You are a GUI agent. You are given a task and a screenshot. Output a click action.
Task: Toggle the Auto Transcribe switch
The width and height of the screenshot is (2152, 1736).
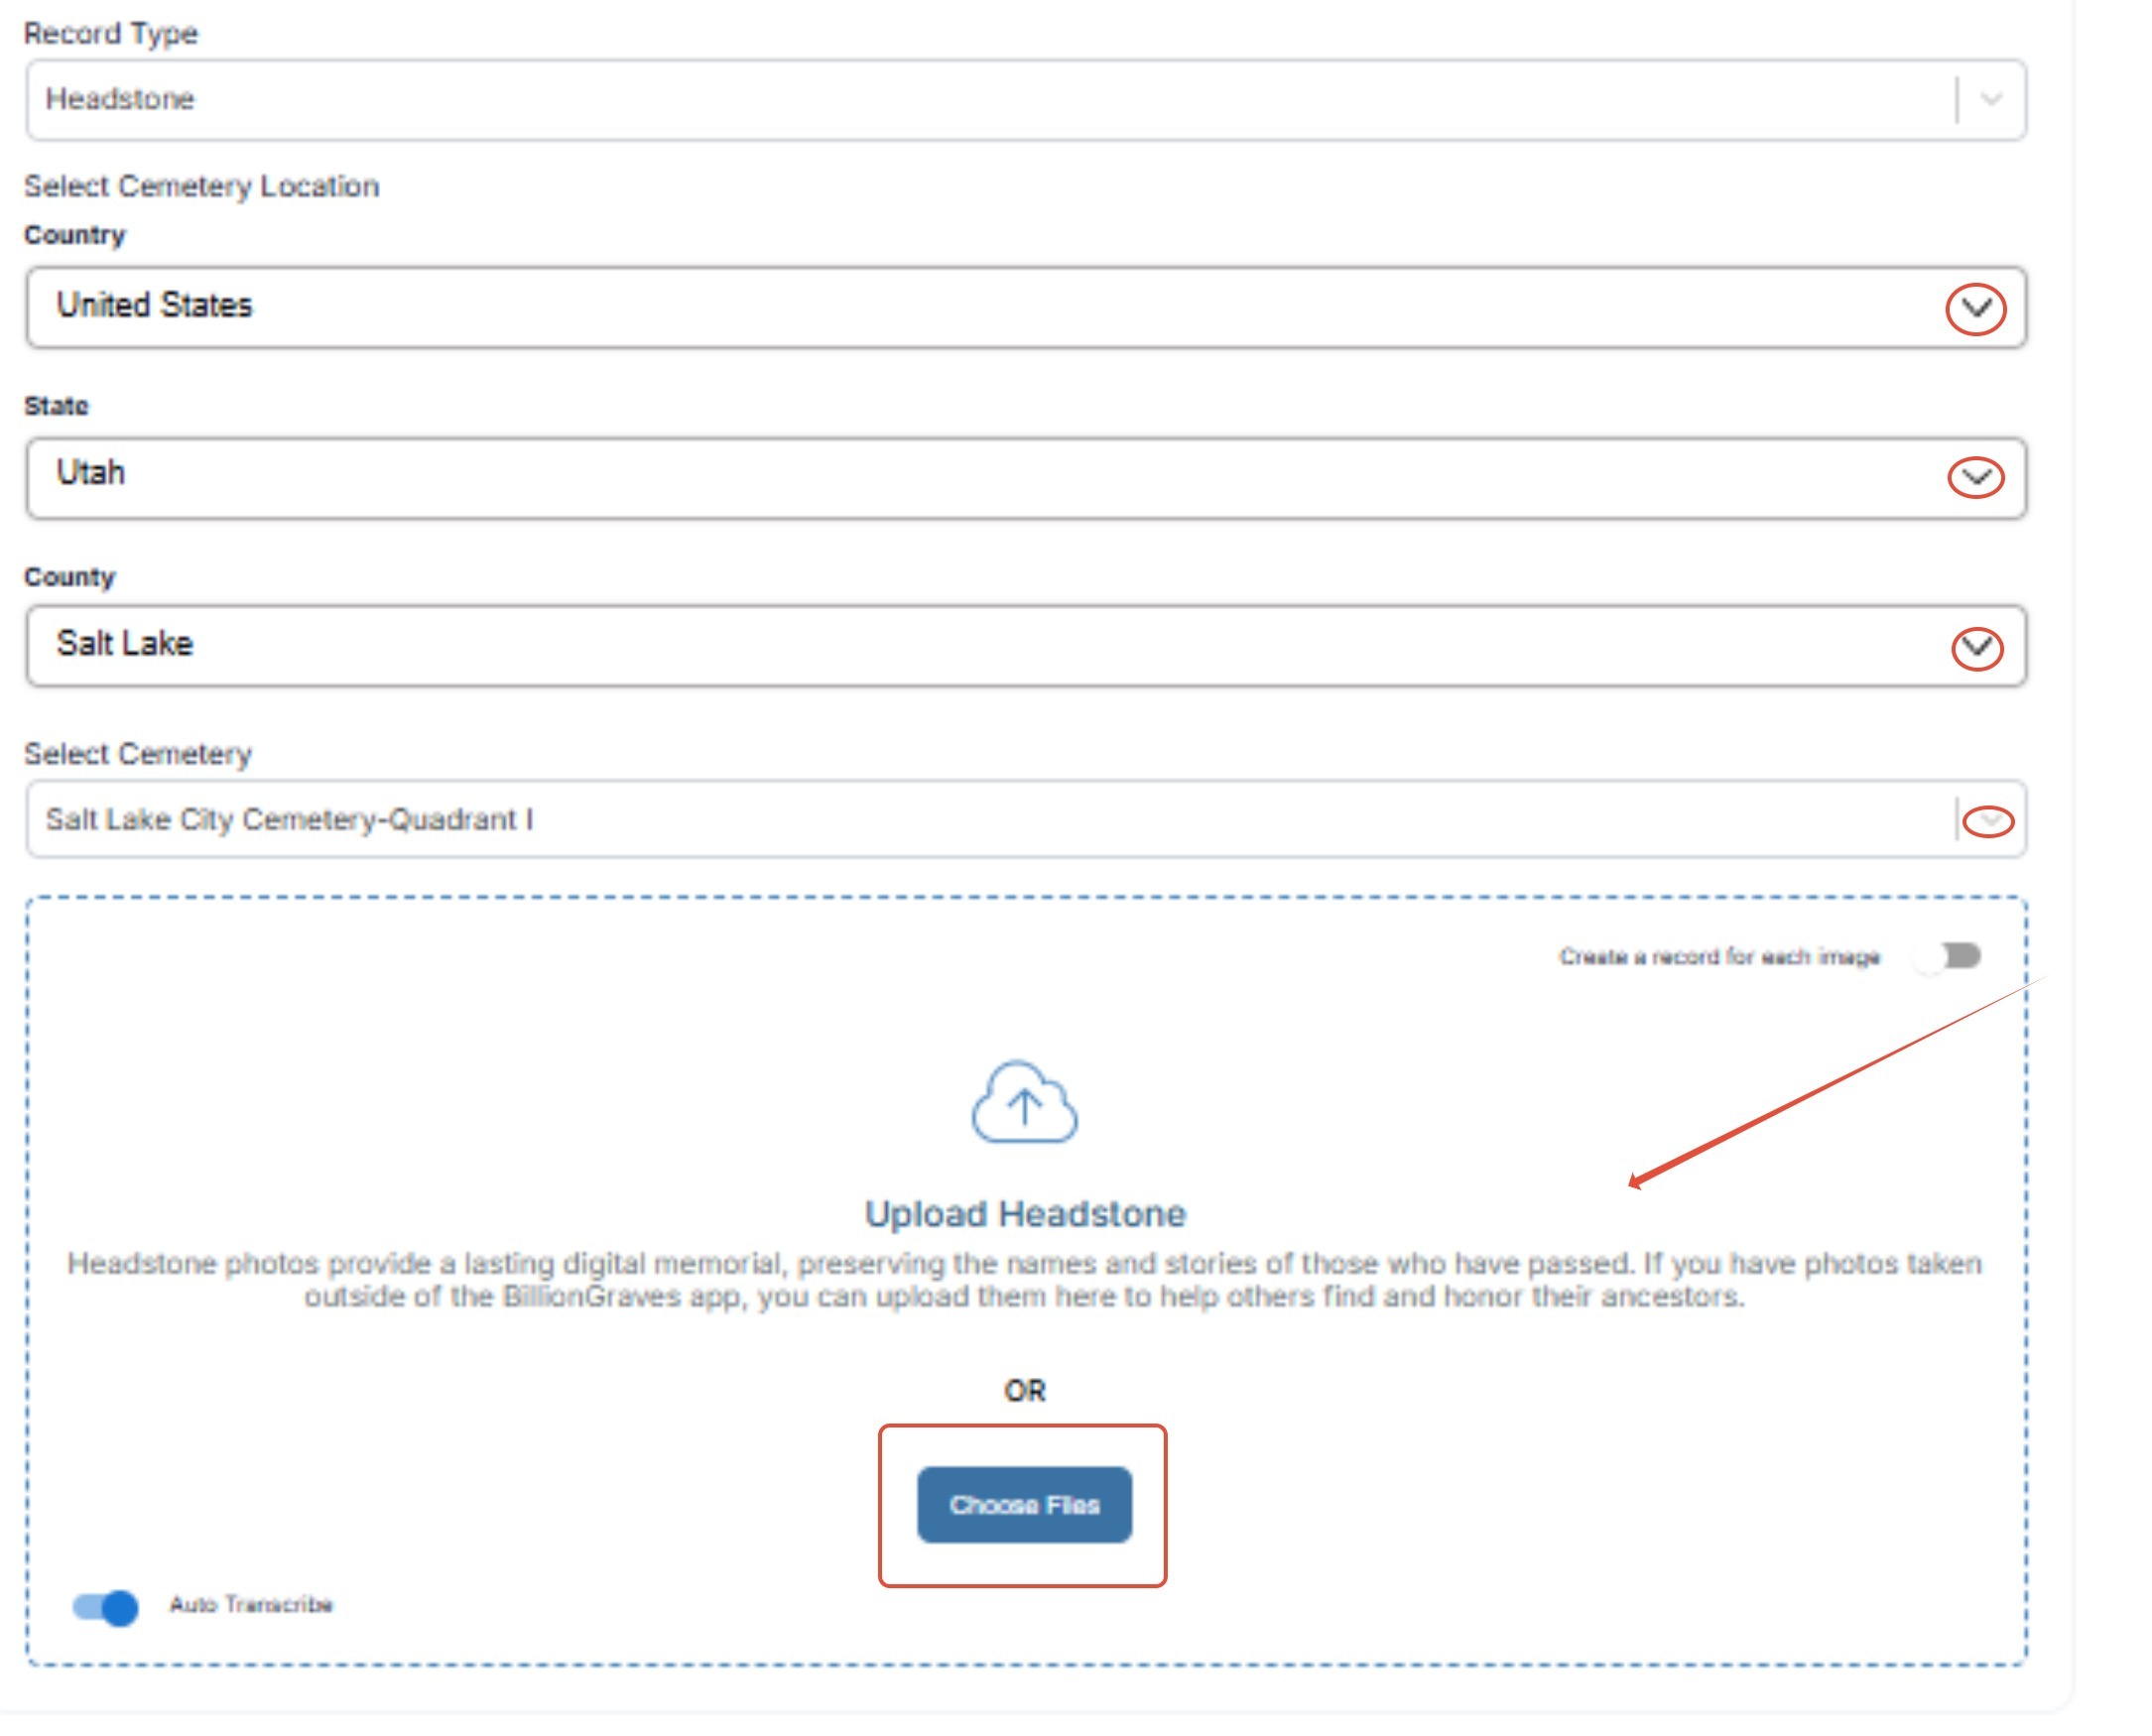tap(106, 1607)
